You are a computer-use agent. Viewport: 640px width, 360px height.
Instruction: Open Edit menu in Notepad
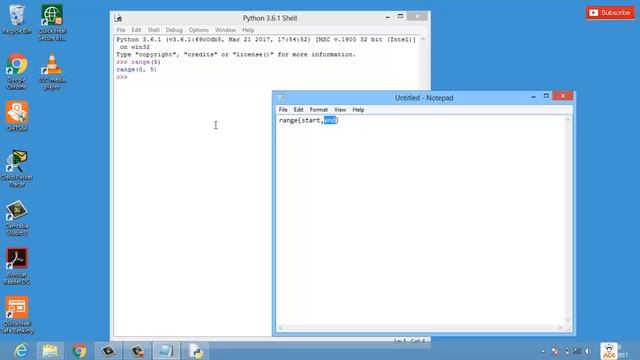[x=298, y=109]
